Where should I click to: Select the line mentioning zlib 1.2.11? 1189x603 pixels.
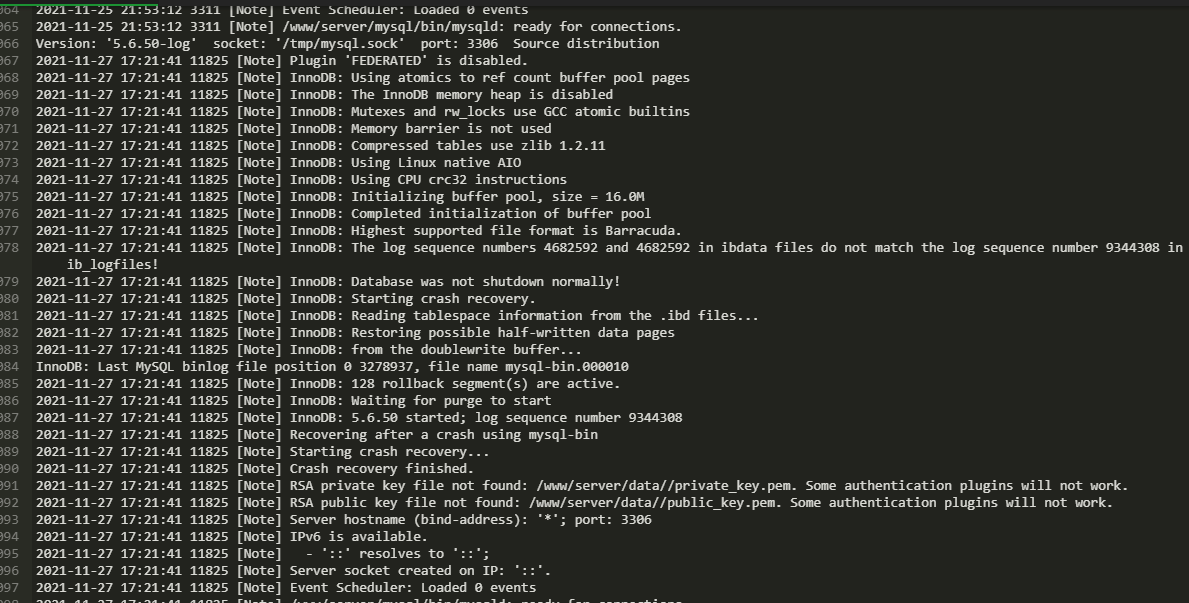[320, 146]
